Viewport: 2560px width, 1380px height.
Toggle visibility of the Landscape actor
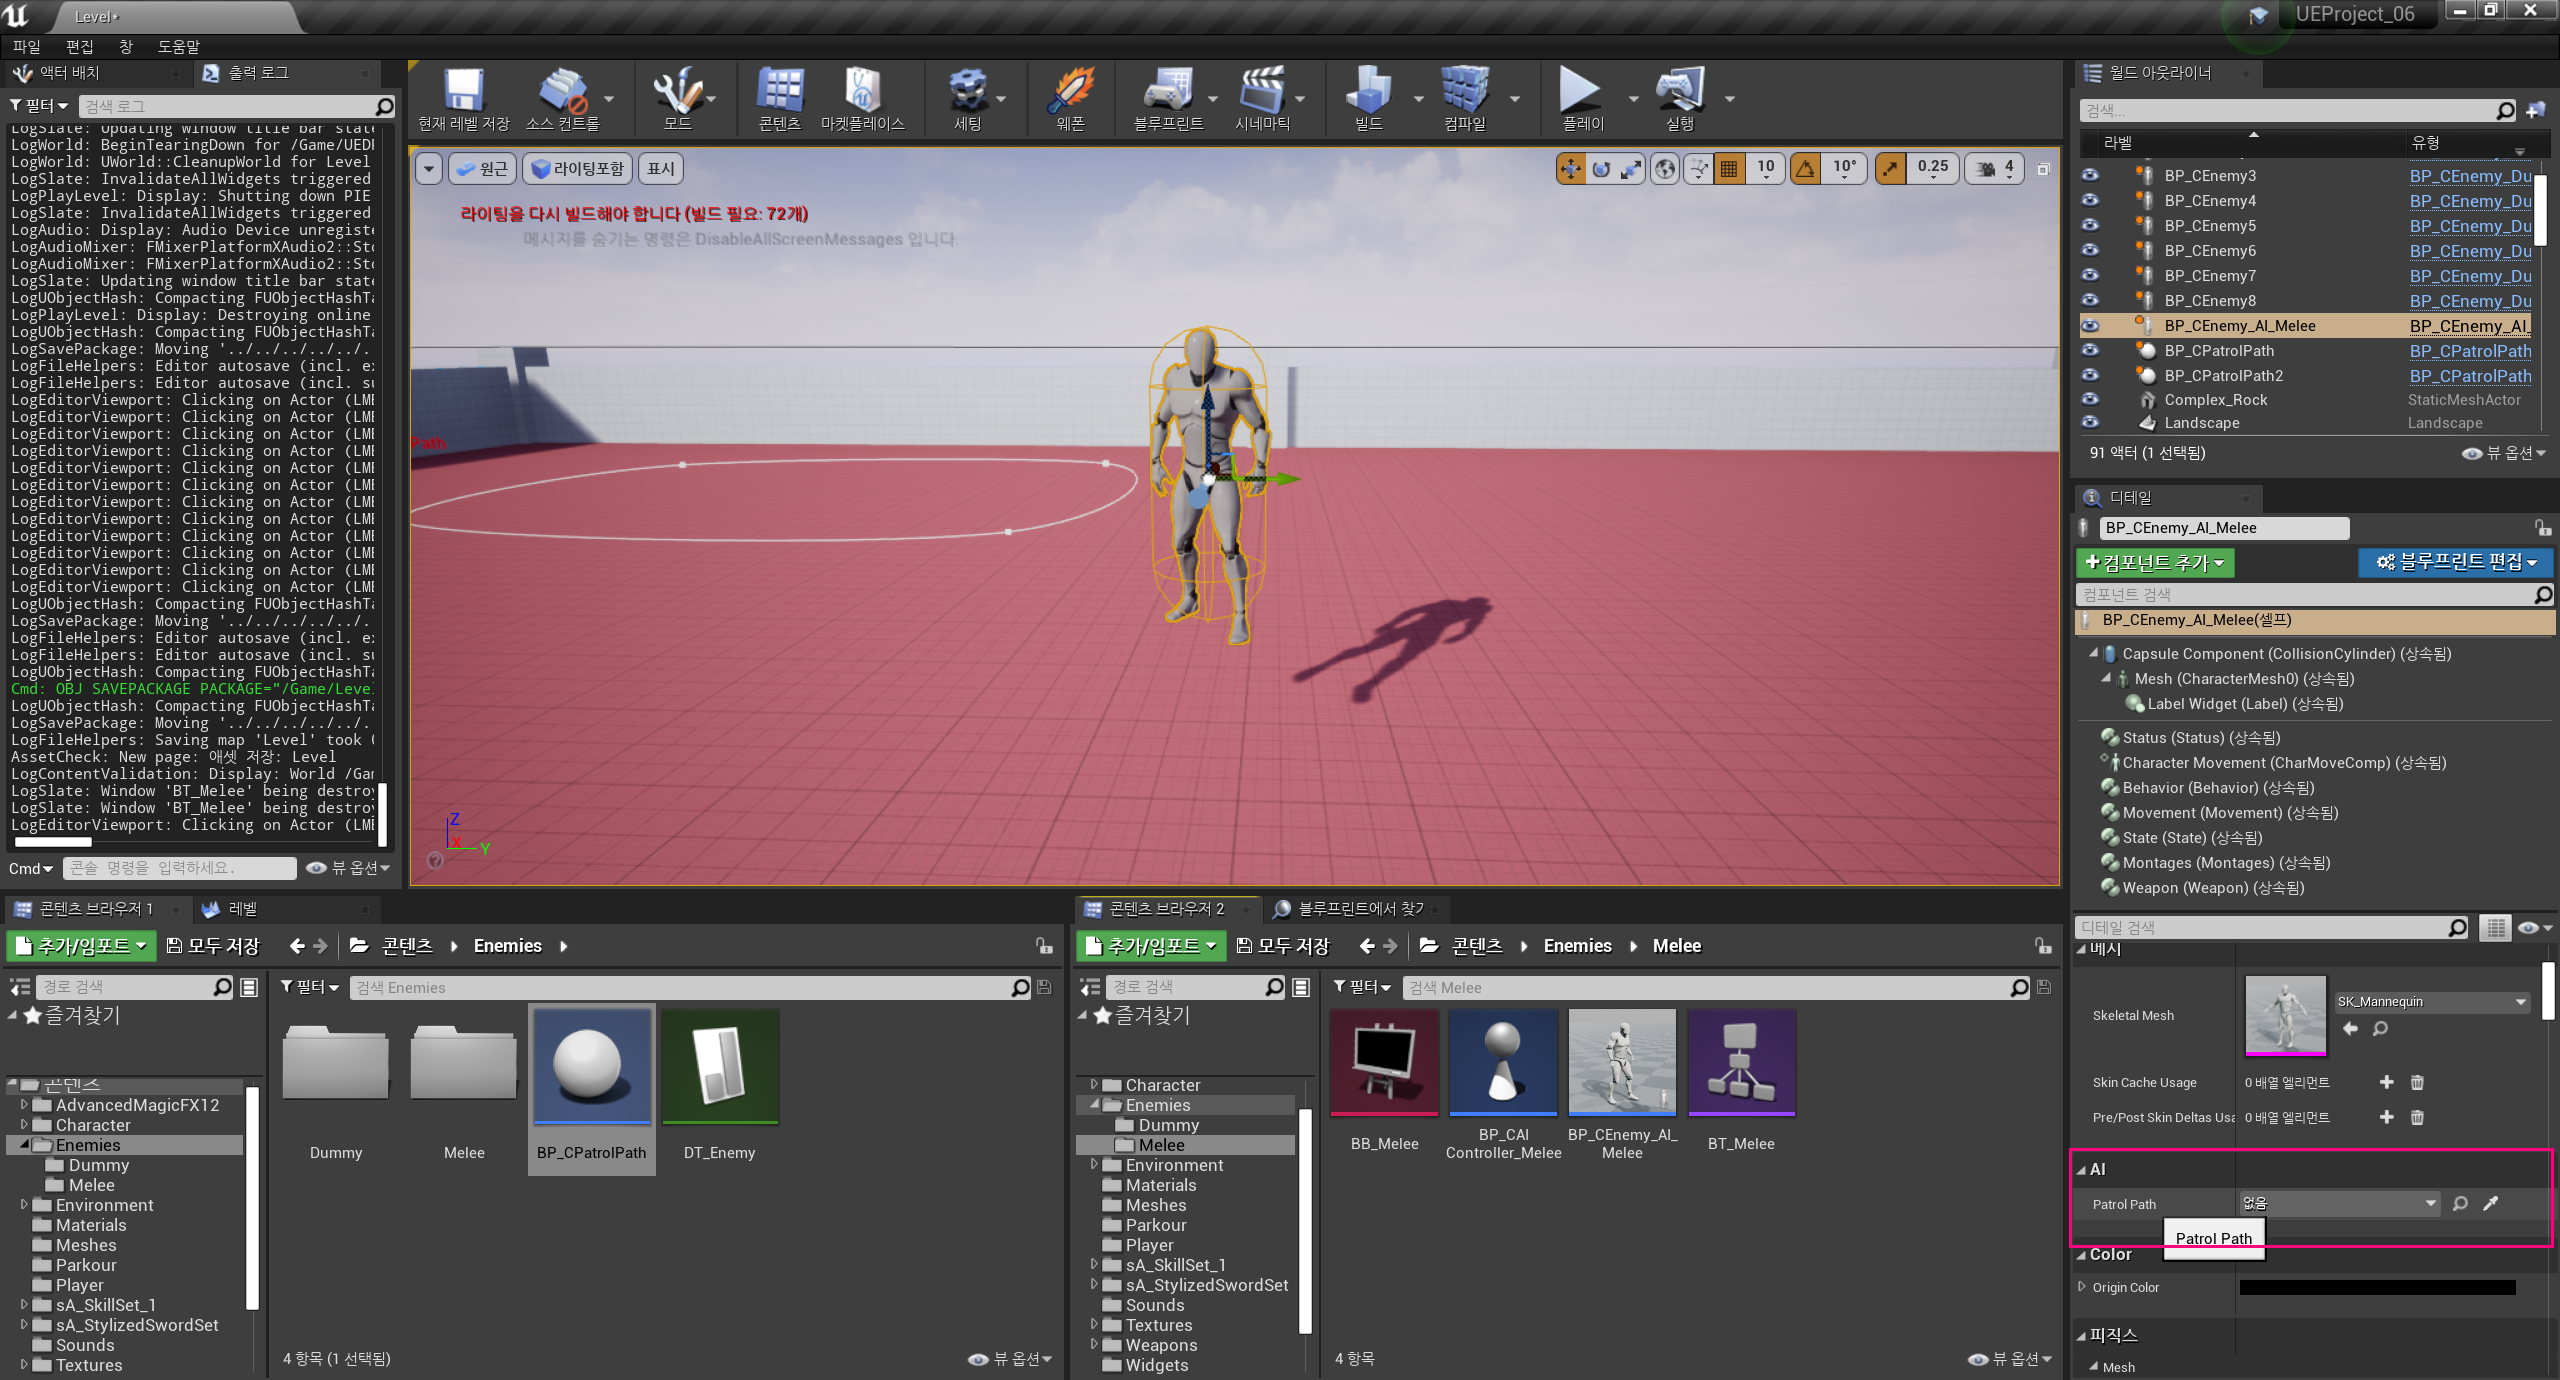2090,423
